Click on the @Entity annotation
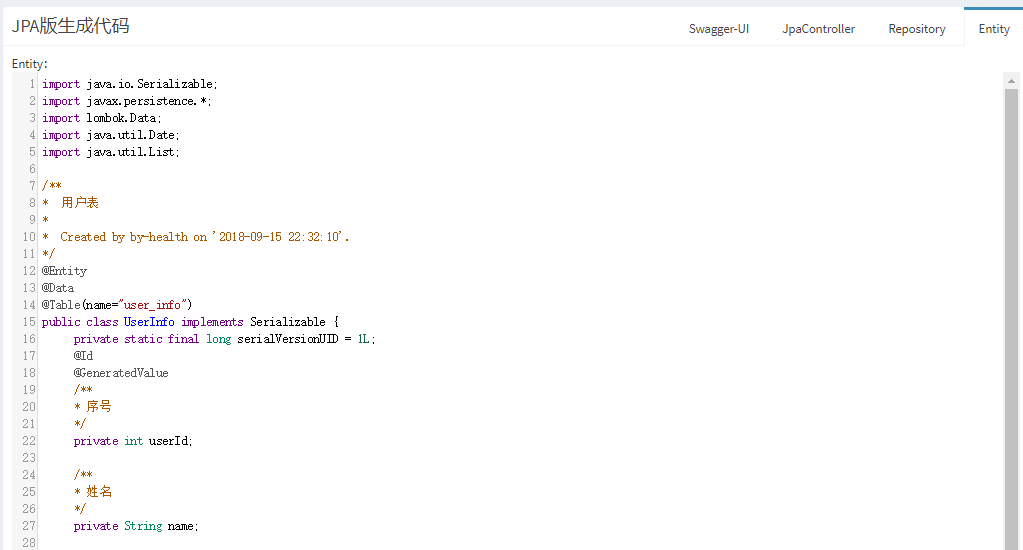The width and height of the screenshot is (1023, 550). [x=64, y=271]
